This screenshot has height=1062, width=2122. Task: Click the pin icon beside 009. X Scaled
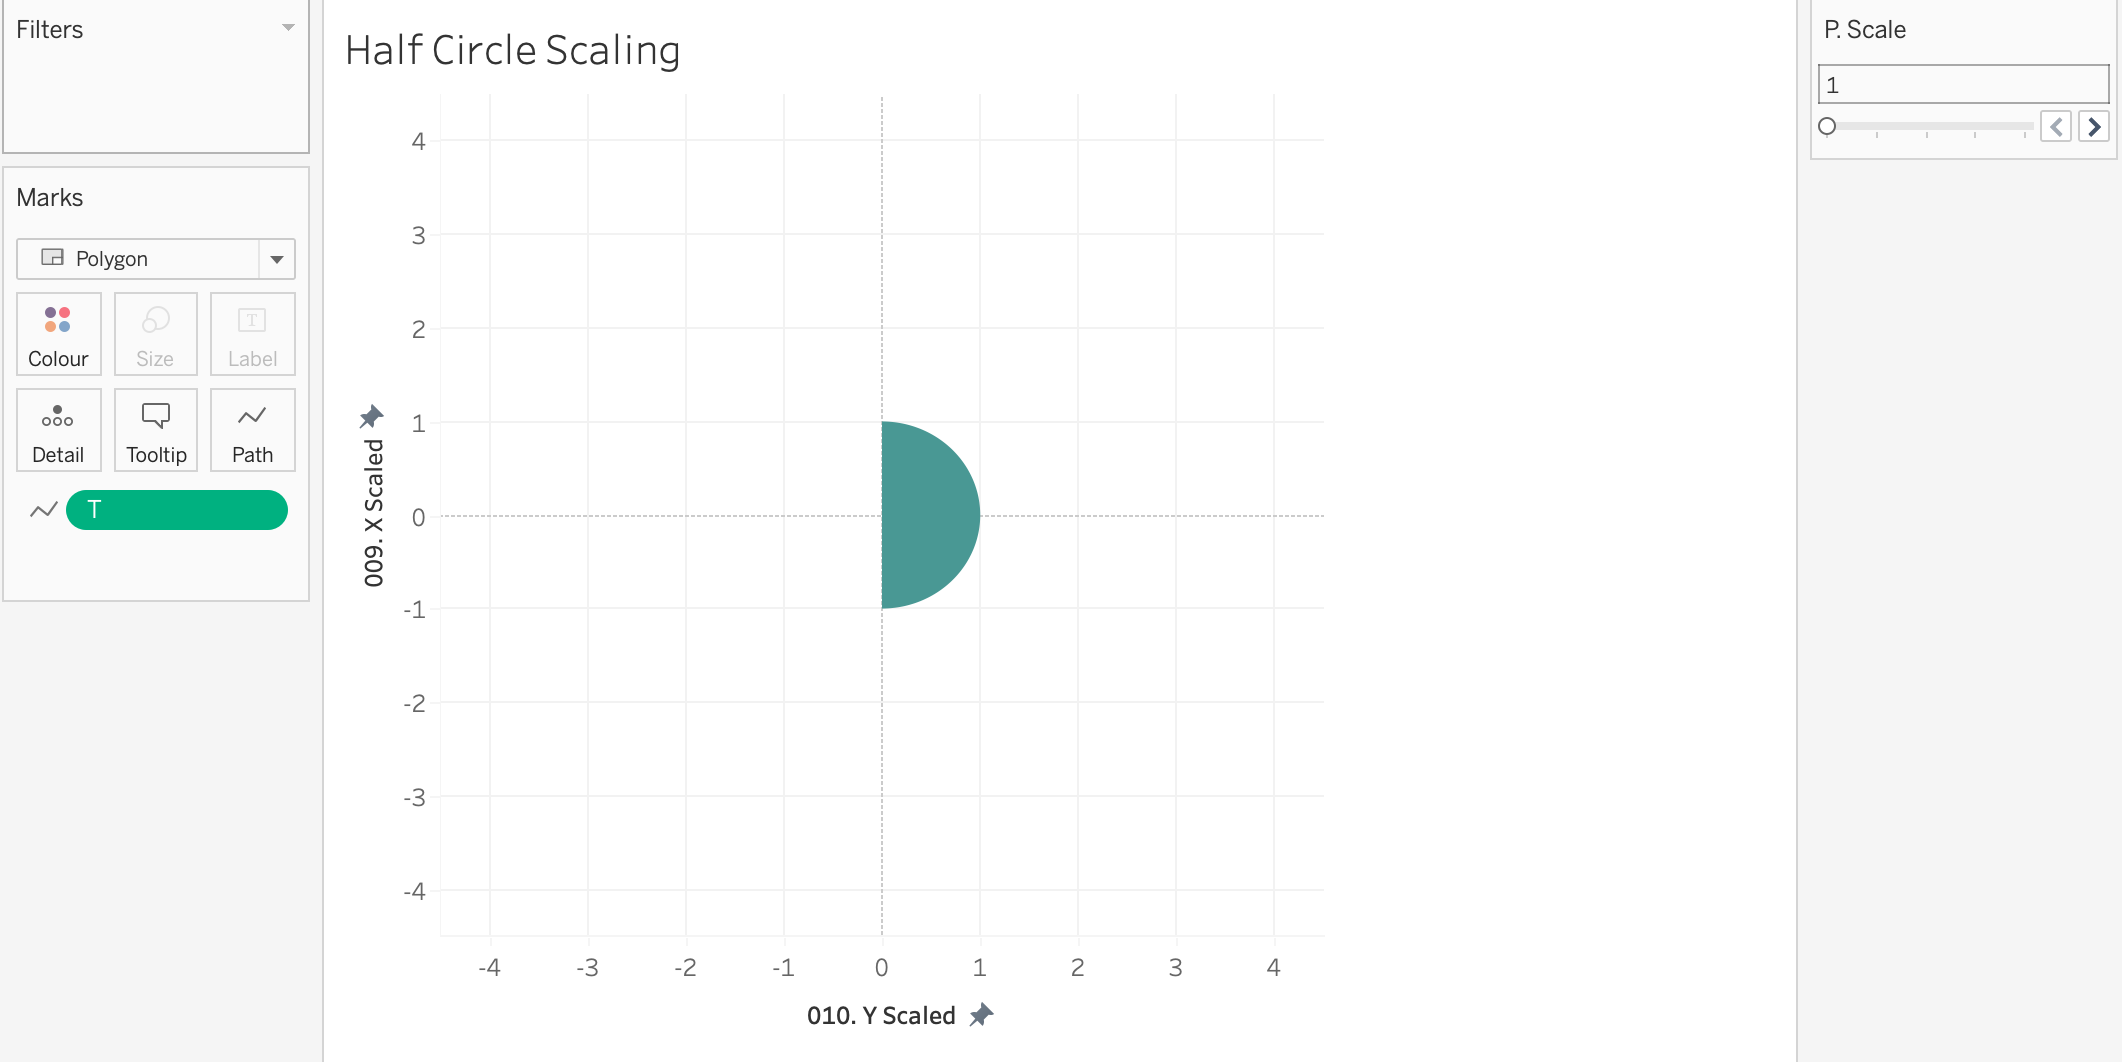pos(372,416)
